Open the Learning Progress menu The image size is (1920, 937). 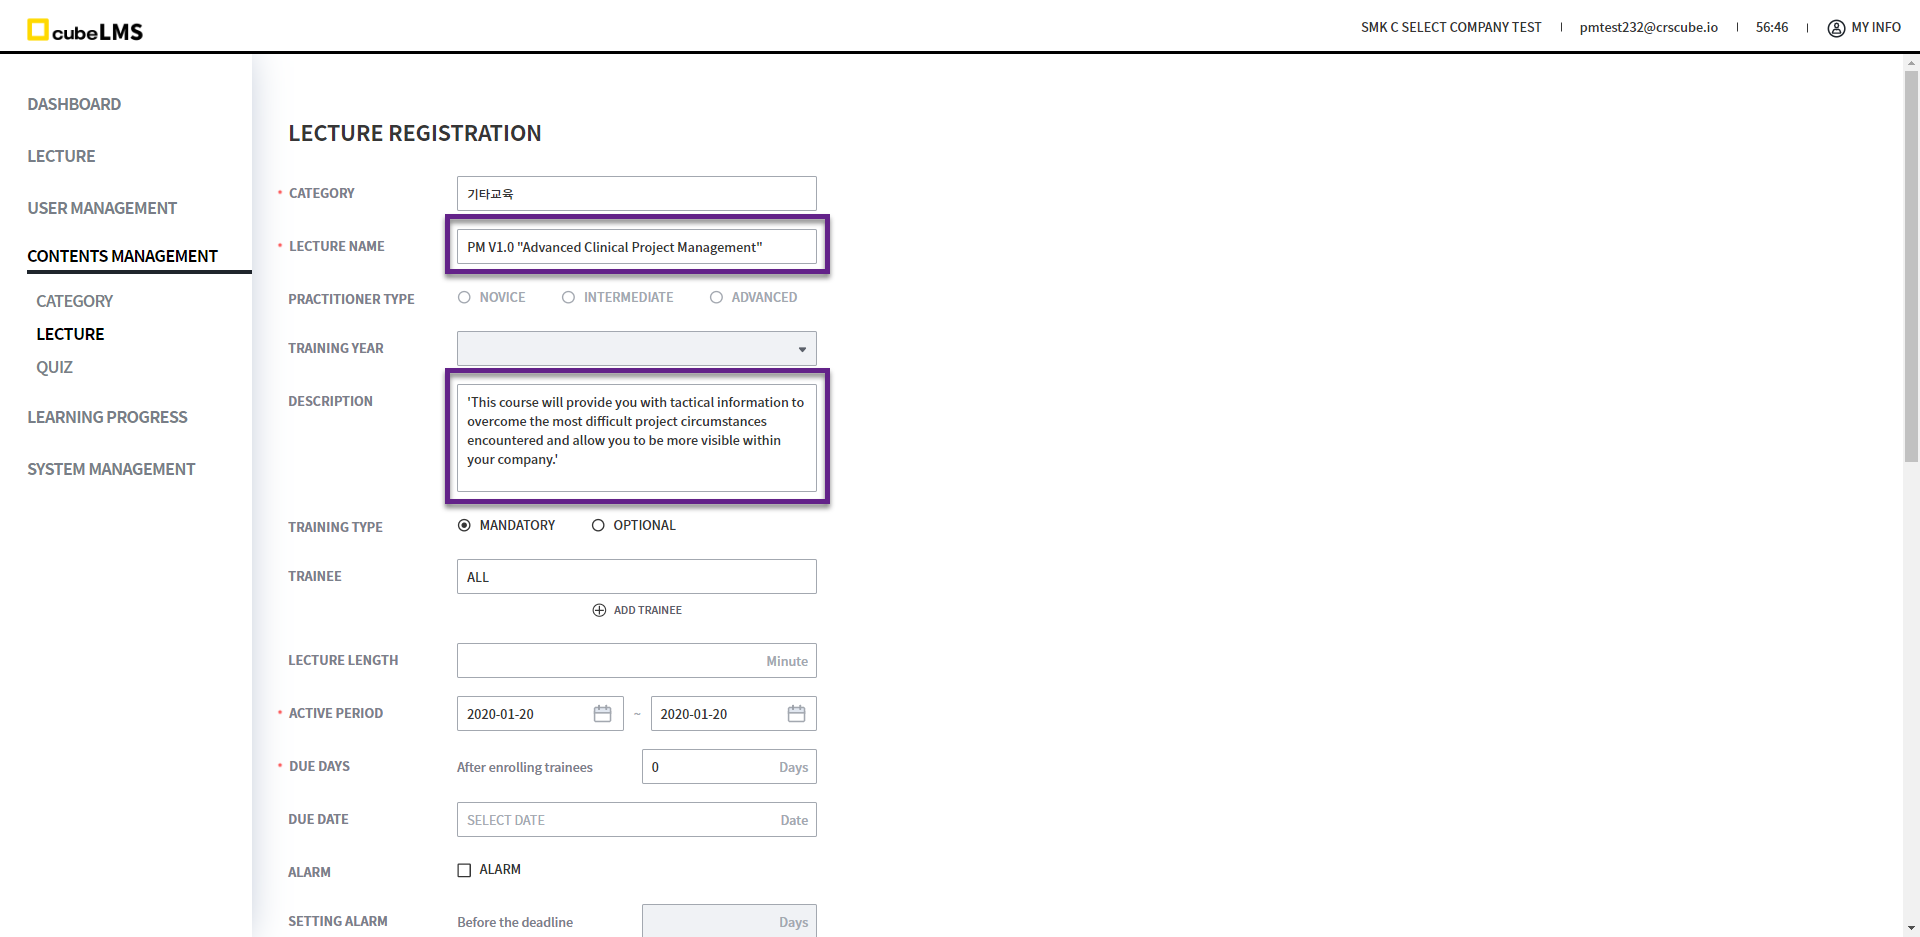click(x=107, y=417)
